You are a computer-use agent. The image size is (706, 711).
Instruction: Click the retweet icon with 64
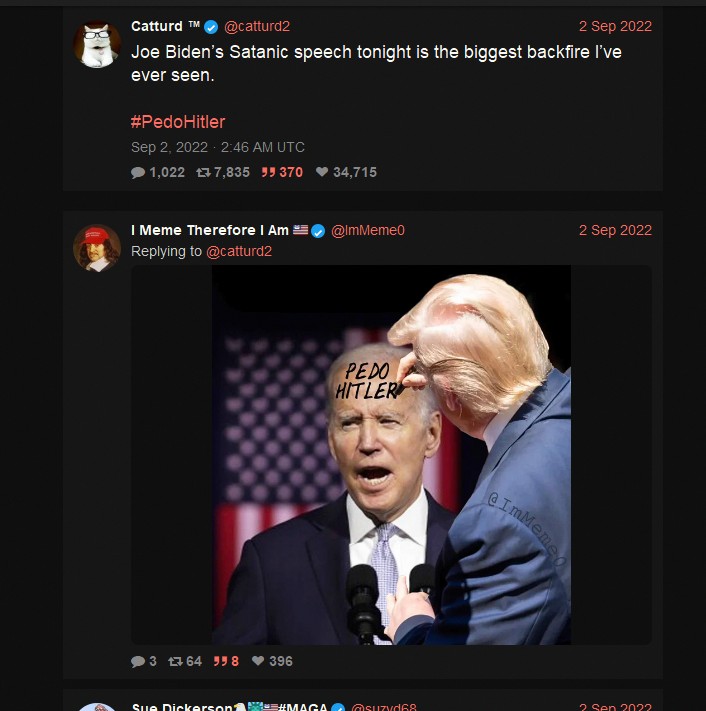(175, 662)
